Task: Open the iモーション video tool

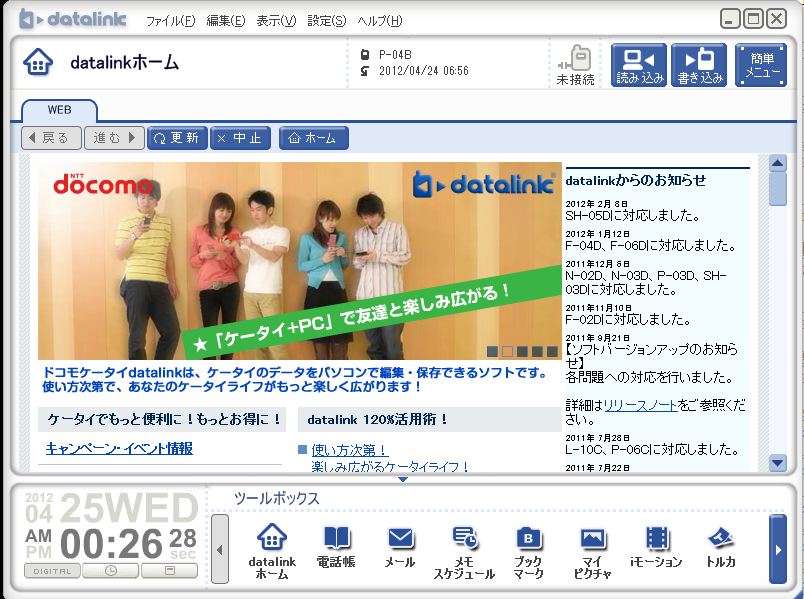Action: tap(656, 546)
